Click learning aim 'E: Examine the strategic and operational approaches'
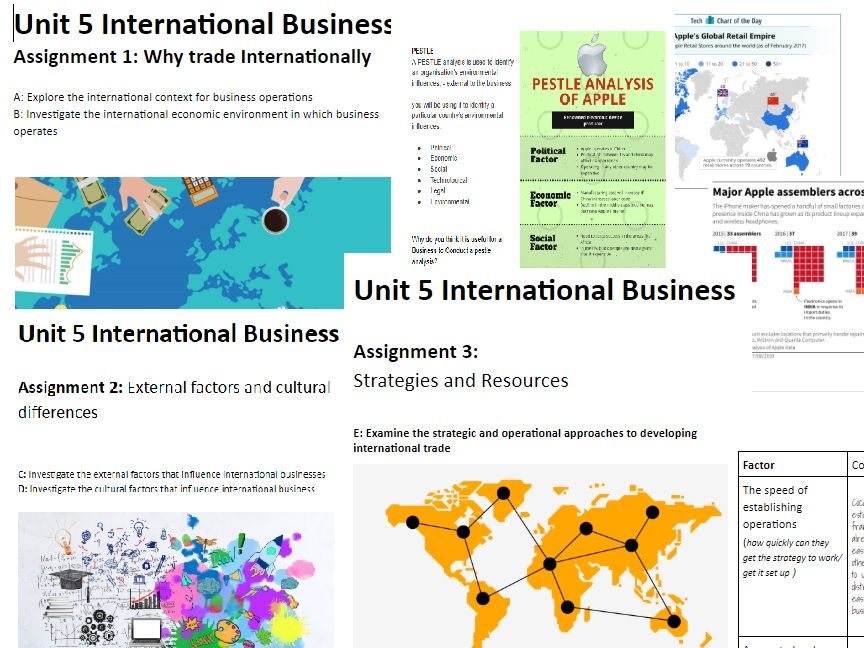The image size is (864, 648). (x=525, y=440)
